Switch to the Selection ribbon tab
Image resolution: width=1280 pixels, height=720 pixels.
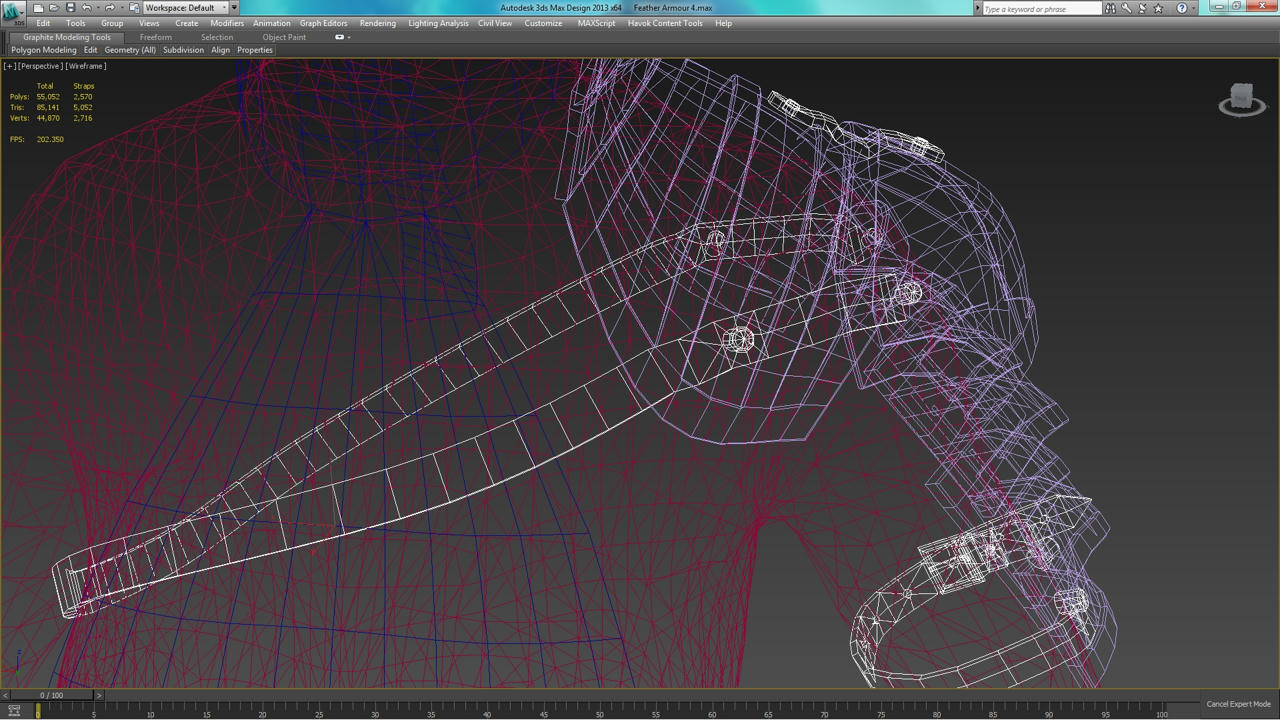(x=217, y=37)
